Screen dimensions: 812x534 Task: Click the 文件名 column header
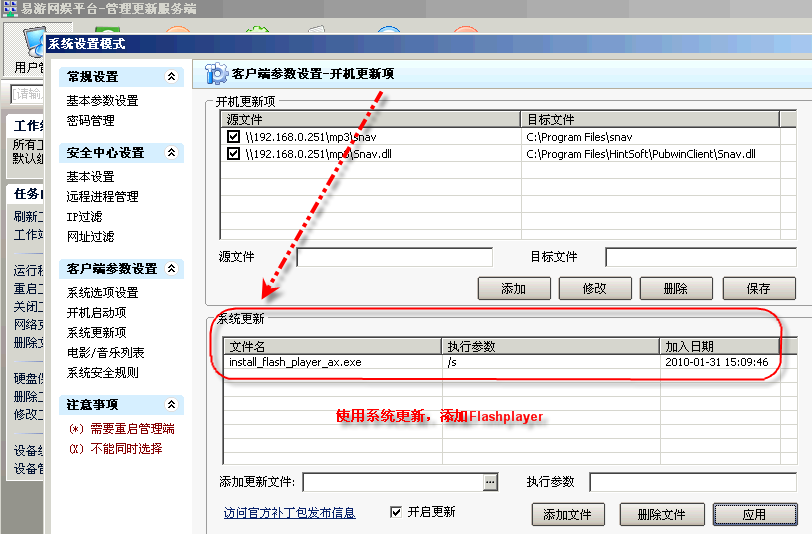[x=332, y=346]
